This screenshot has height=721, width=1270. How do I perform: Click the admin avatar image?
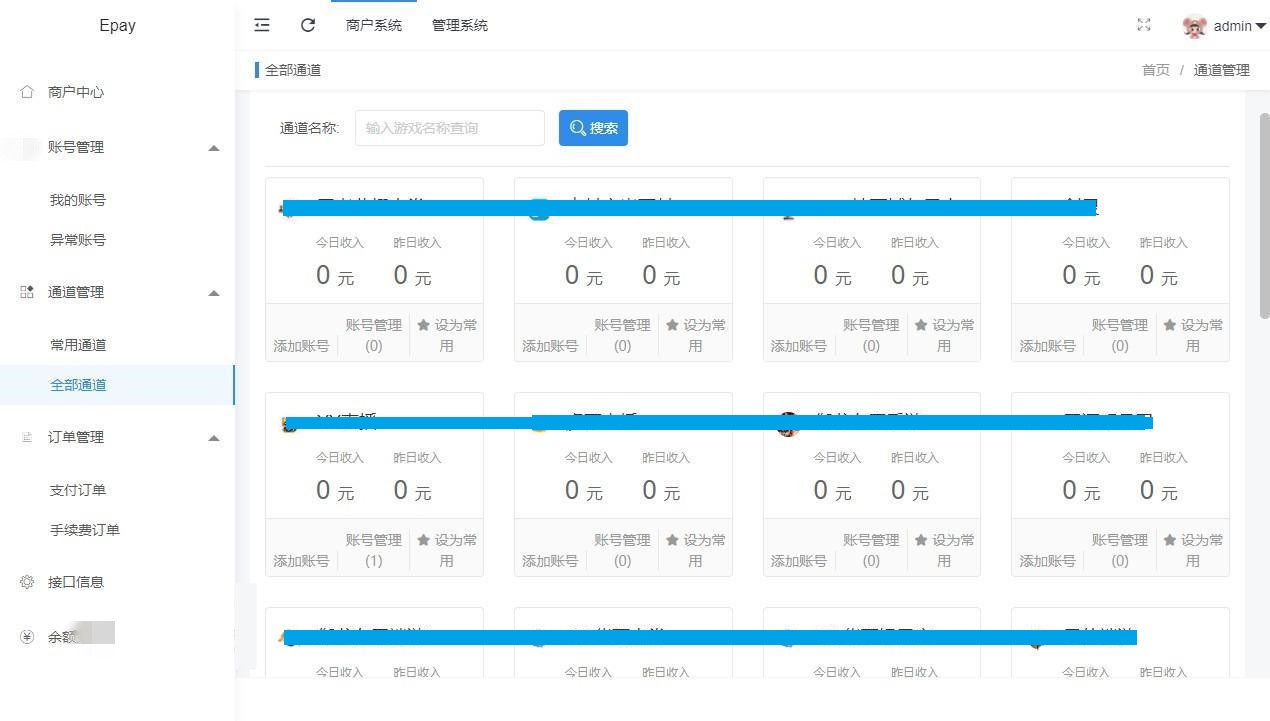coord(1194,26)
